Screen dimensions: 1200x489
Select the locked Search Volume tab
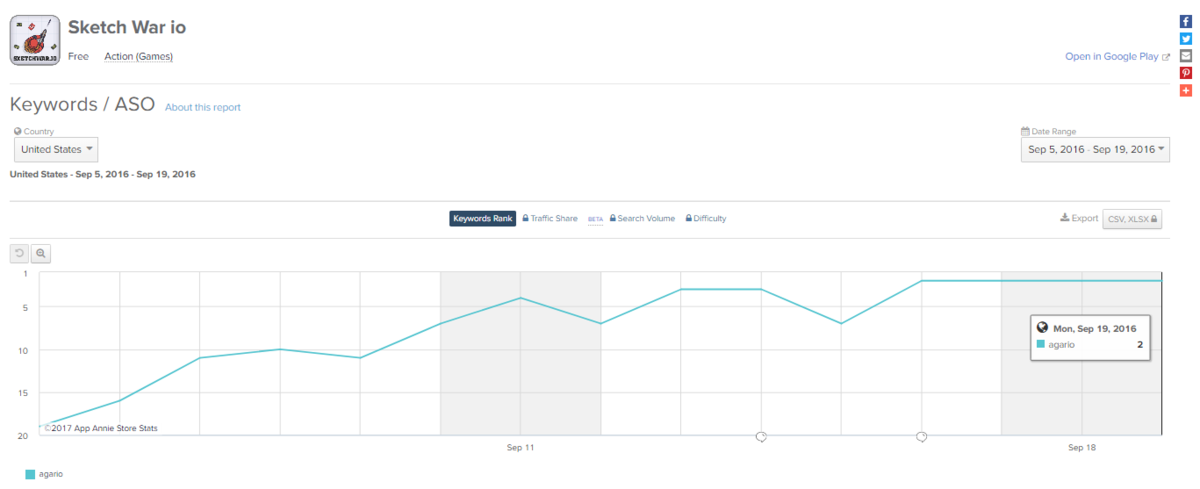click(x=642, y=218)
